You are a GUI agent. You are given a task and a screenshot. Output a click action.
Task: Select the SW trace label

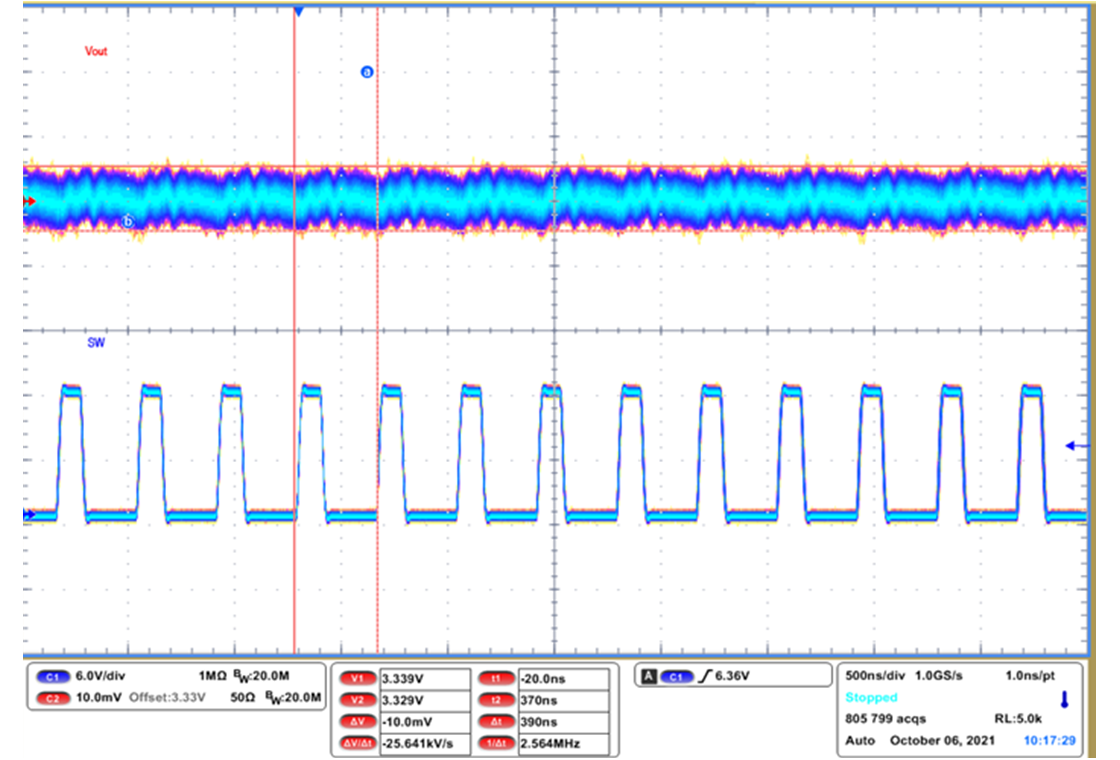pyautogui.click(x=94, y=341)
